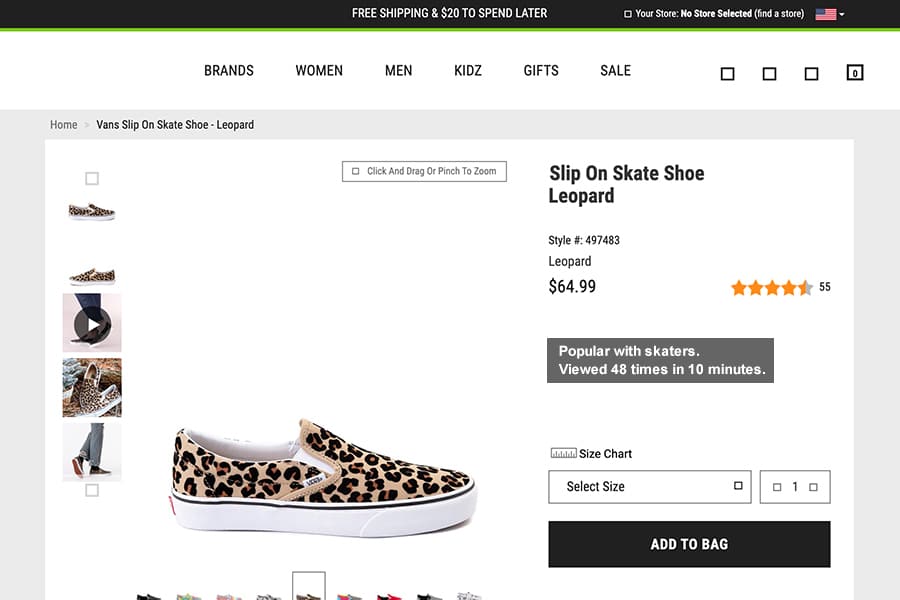Go to the SALE section
The image size is (900, 600).
click(615, 71)
